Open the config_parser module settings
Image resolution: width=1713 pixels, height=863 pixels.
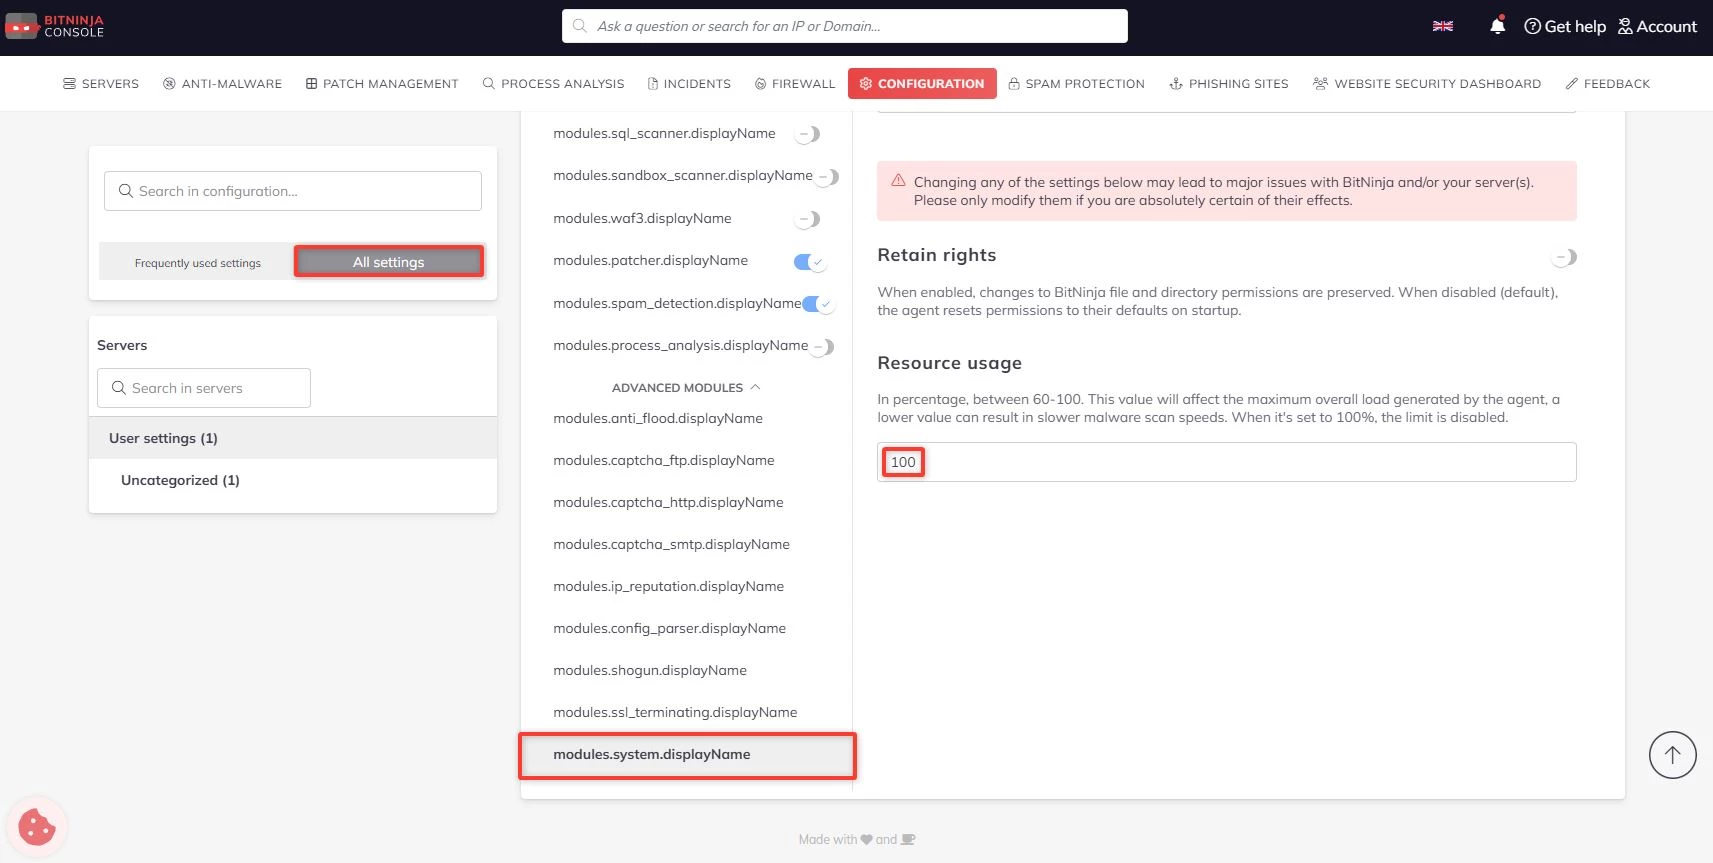pos(669,629)
